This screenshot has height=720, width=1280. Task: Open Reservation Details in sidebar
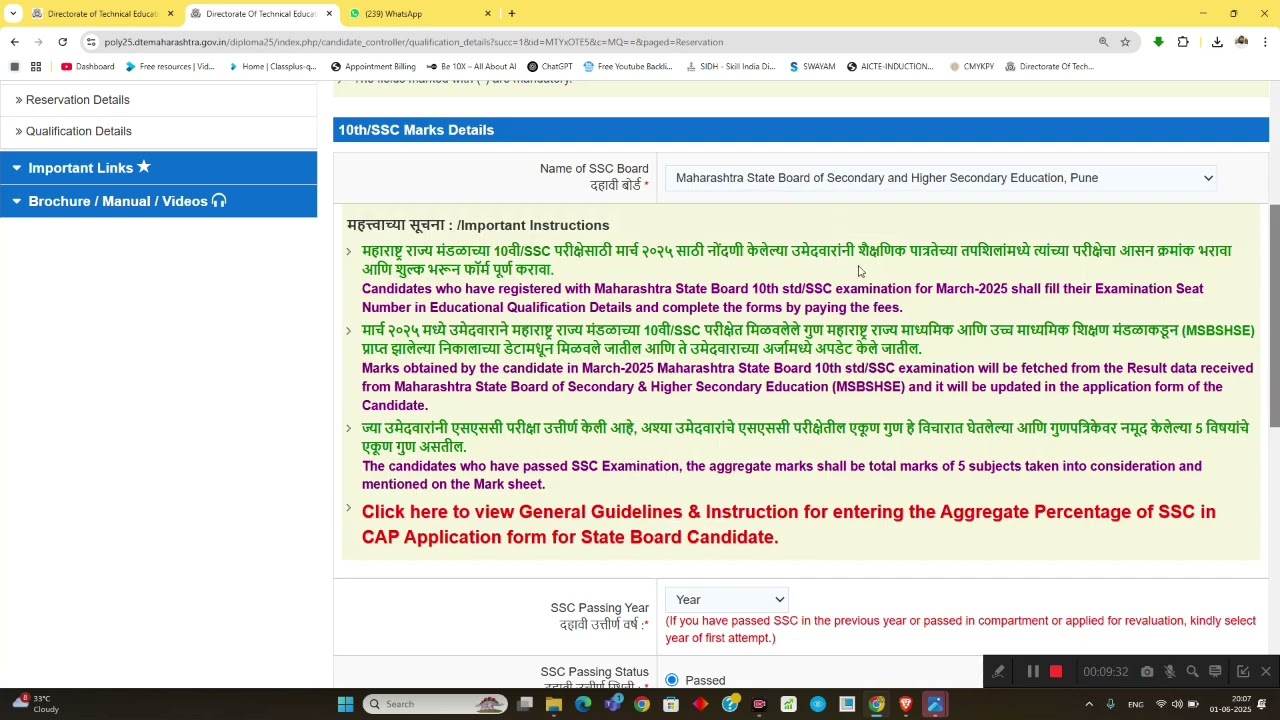click(x=77, y=100)
